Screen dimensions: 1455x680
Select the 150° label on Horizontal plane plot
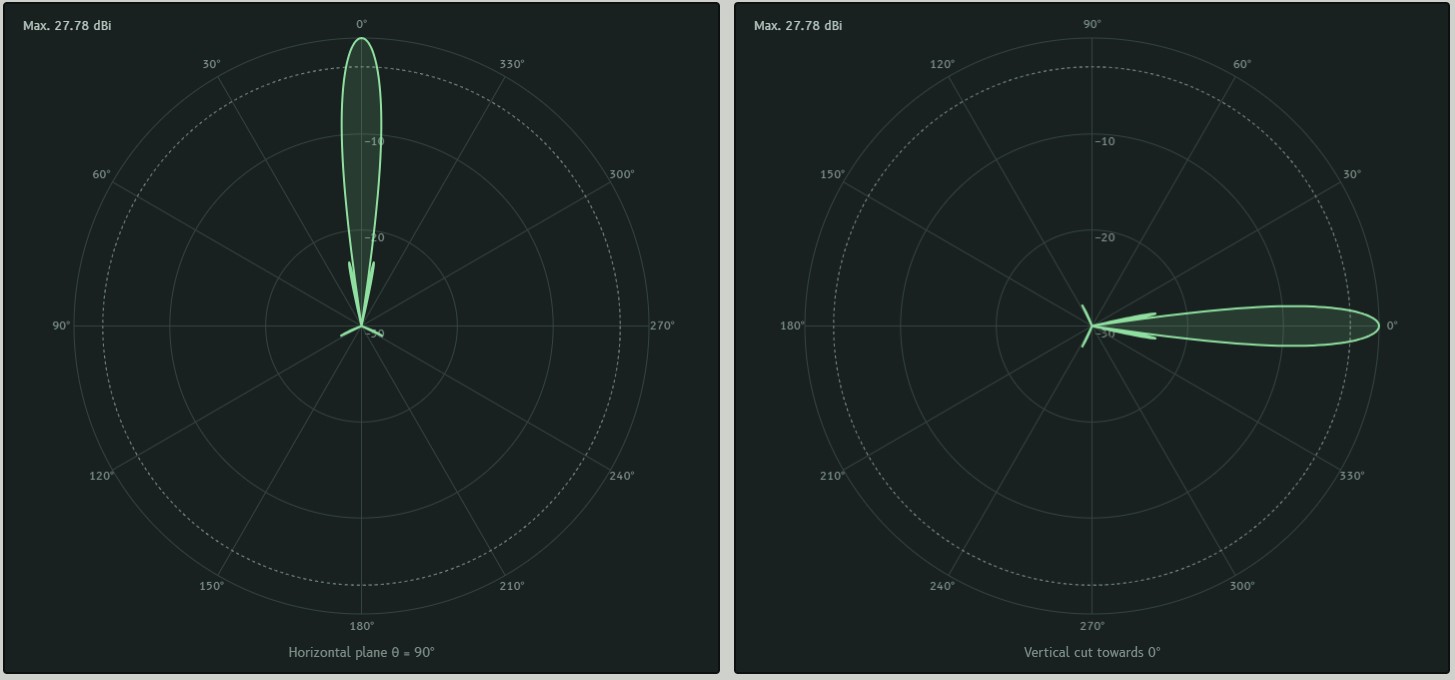point(211,586)
